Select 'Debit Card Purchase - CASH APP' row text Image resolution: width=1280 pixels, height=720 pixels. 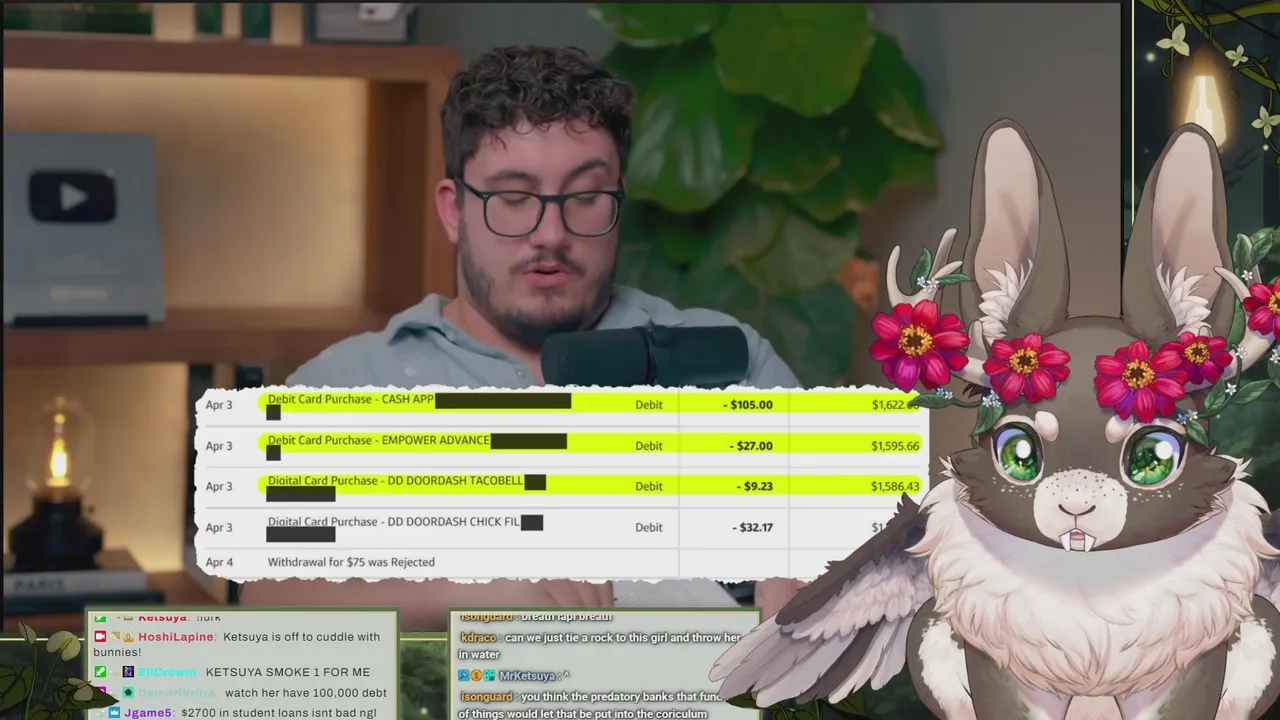click(350, 400)
